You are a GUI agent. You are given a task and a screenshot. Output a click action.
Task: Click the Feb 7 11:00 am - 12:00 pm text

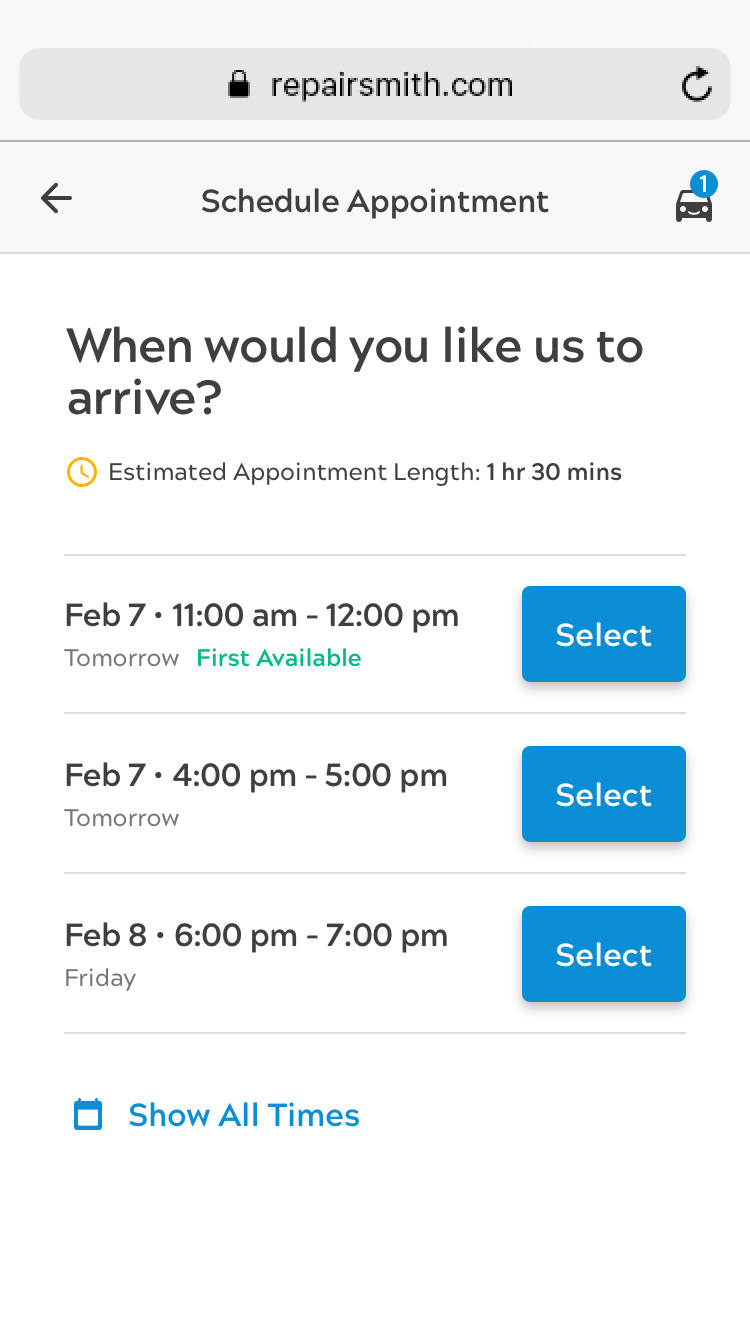pyautogui.click(x=262, y=615)
